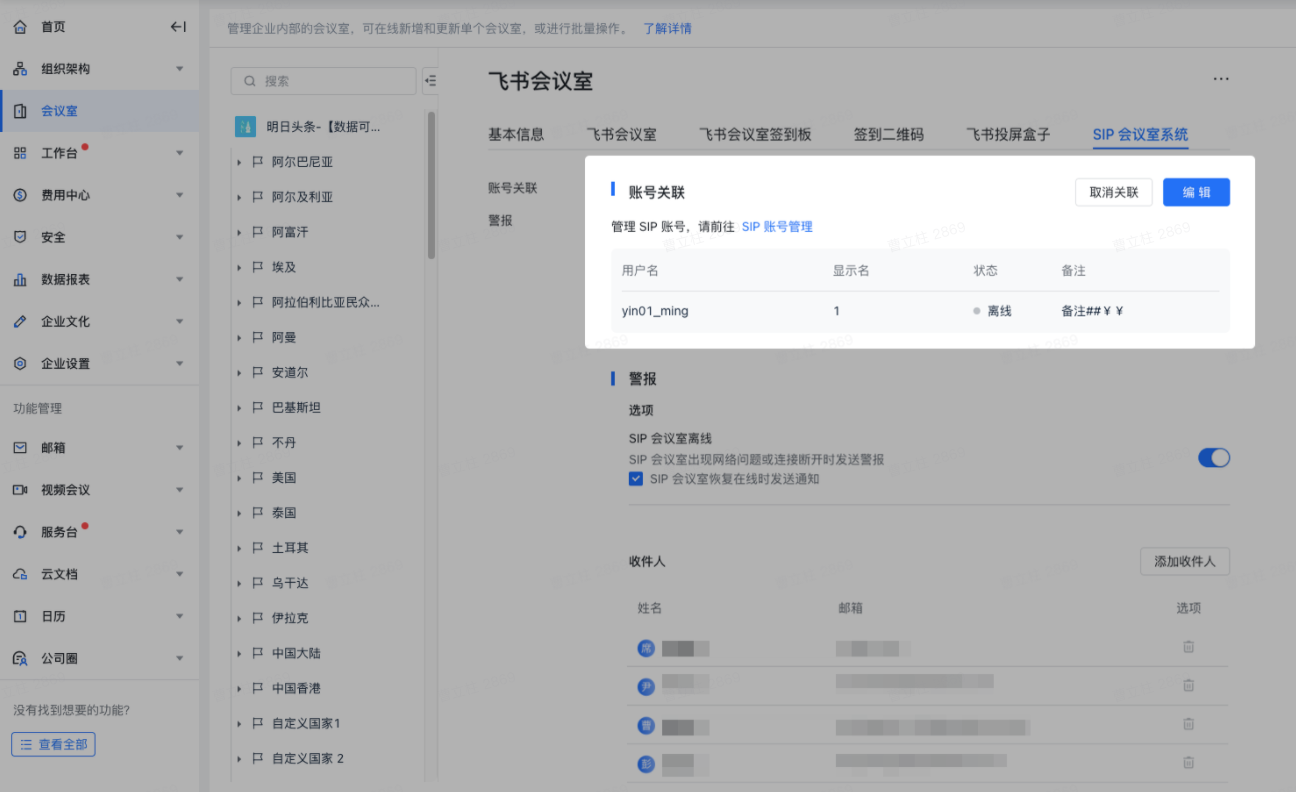Uncheck SIP 会议室恢复在线时发送通知 checkbox

[636, 479]
